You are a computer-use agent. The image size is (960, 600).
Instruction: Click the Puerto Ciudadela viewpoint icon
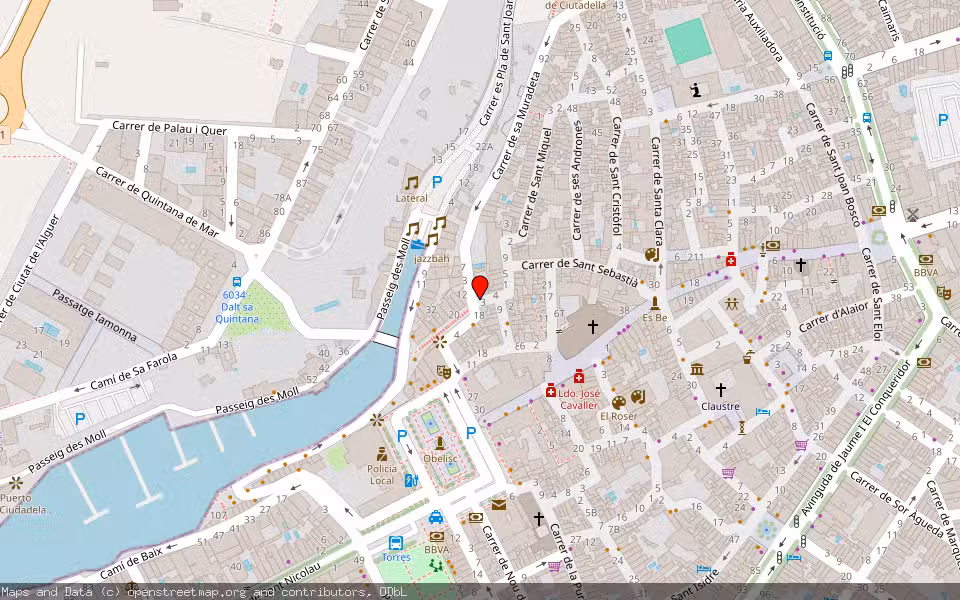tap(15, 482)
